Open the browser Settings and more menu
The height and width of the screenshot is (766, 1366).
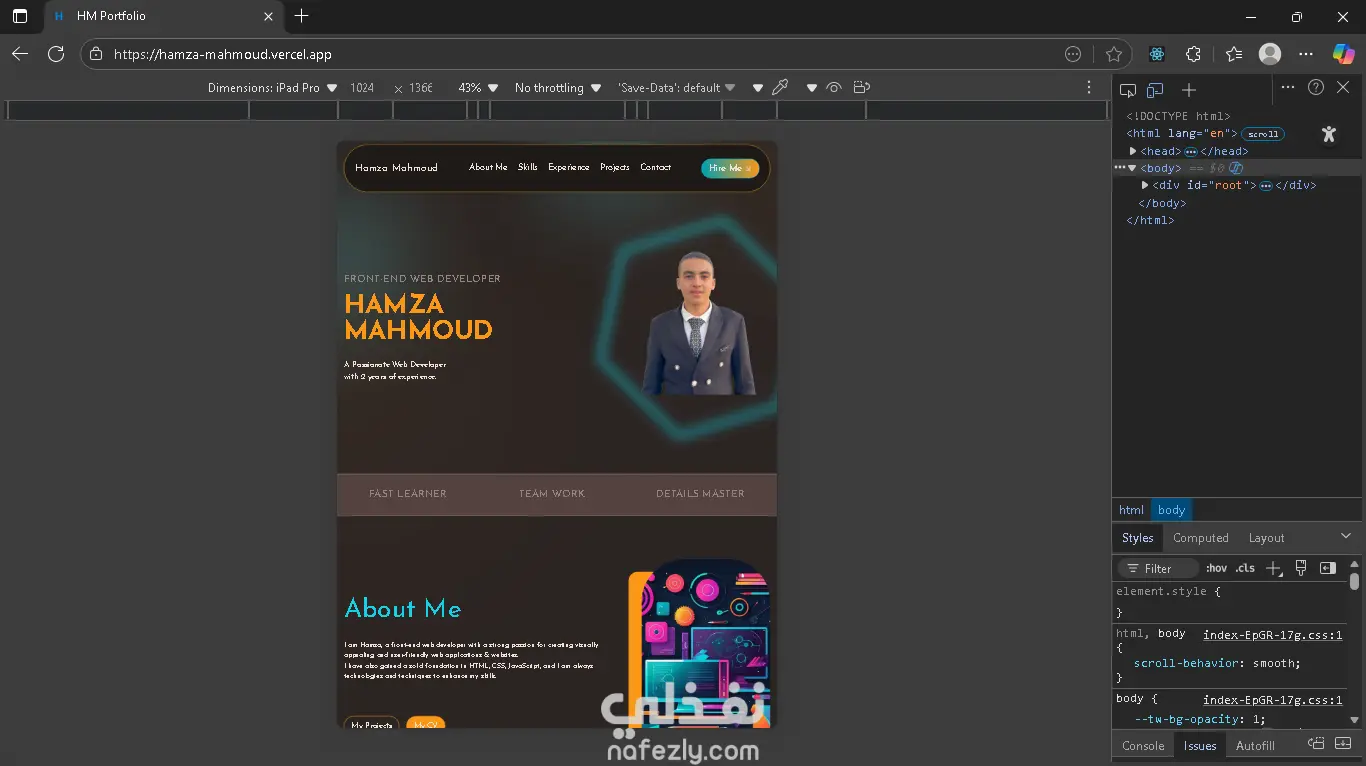(x=1306, y=55)
